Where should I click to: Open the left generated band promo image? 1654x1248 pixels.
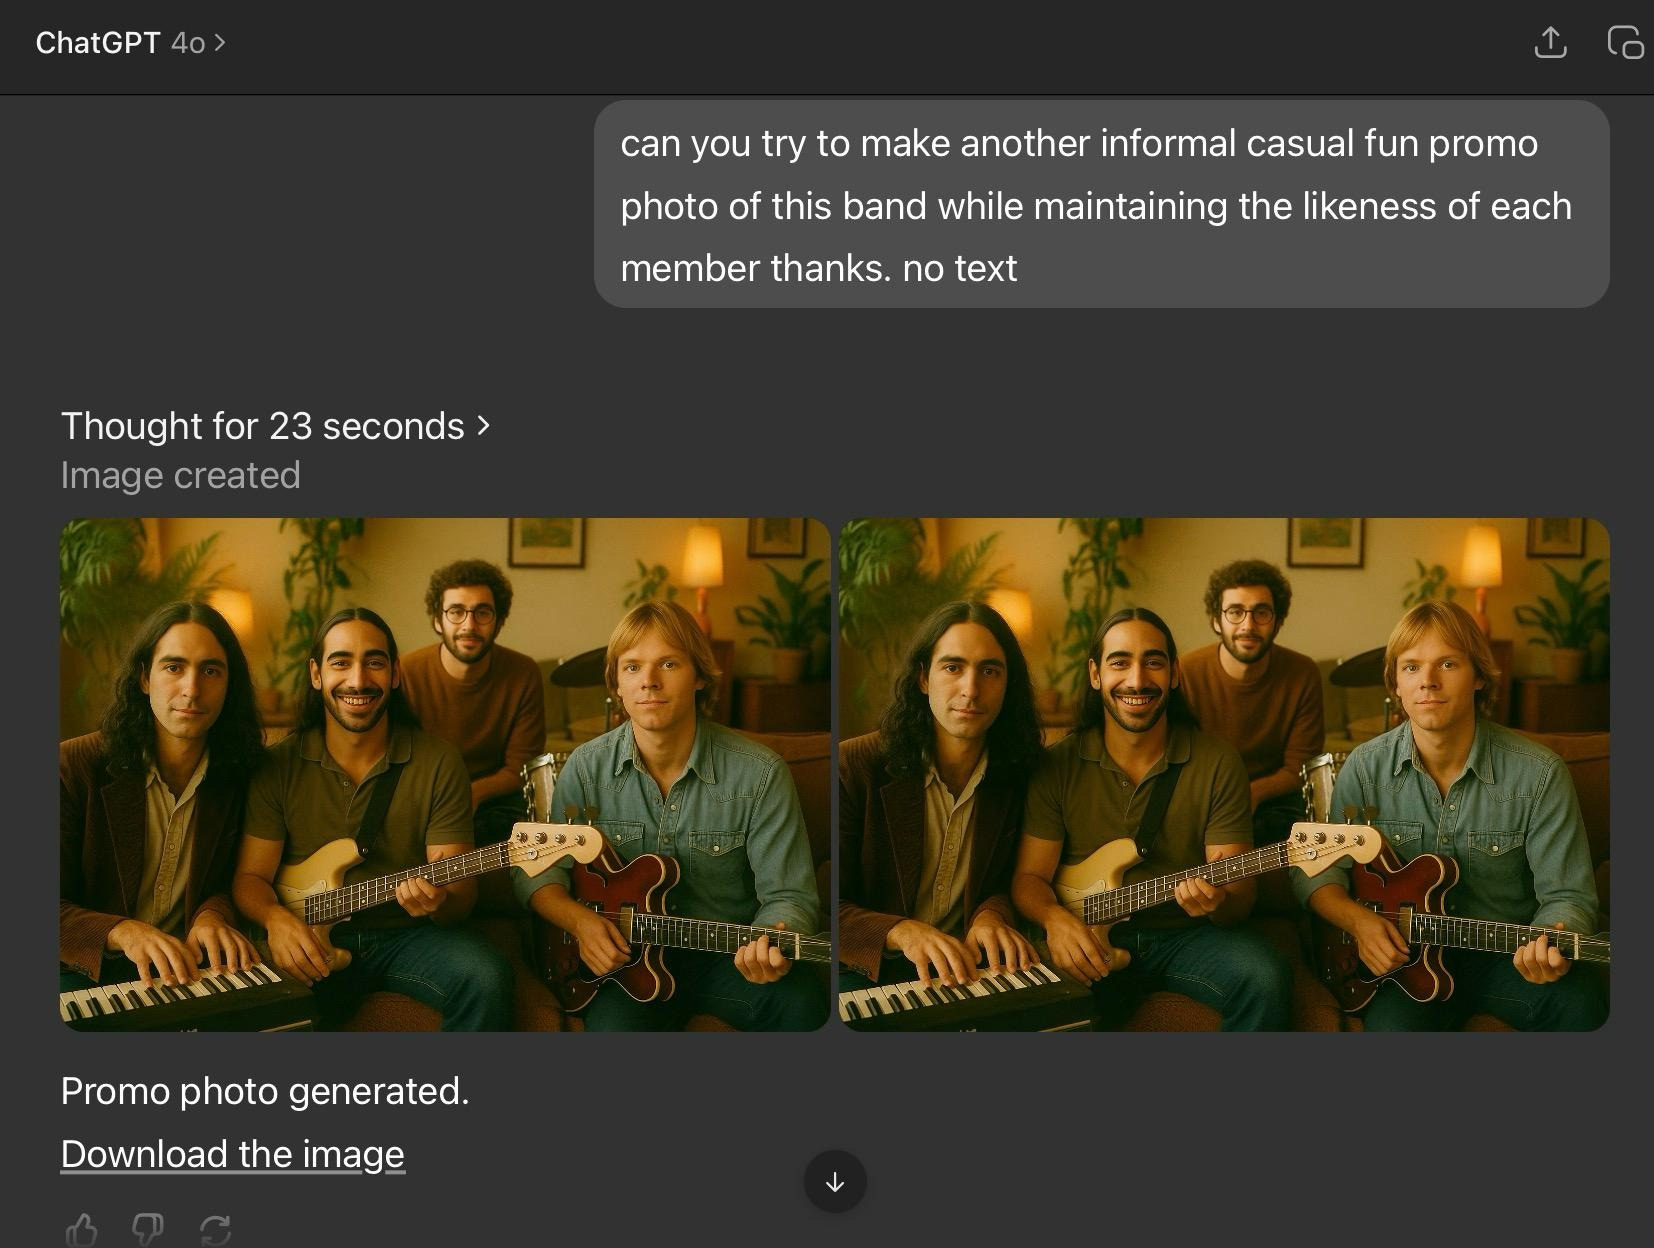click(x=445, y=775)
